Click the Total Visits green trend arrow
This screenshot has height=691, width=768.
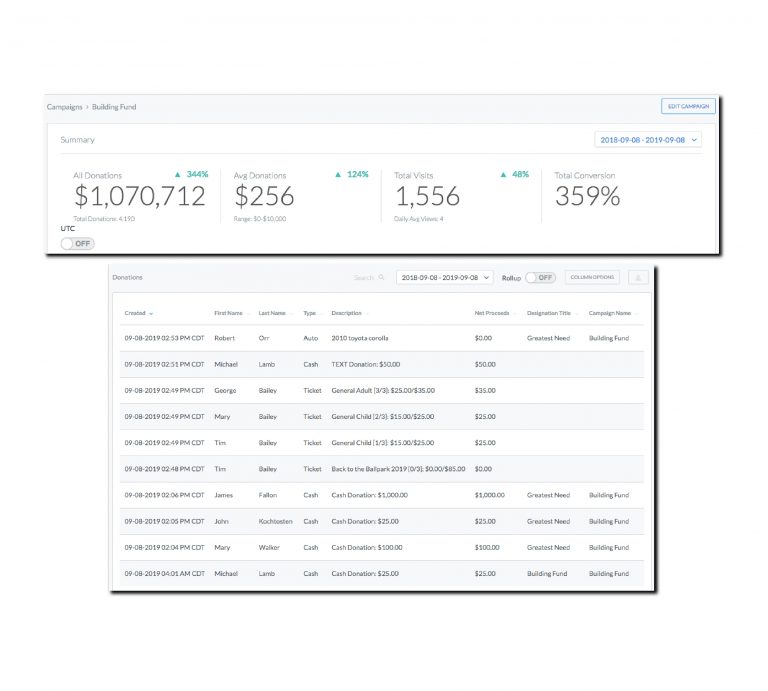(504, 174)
